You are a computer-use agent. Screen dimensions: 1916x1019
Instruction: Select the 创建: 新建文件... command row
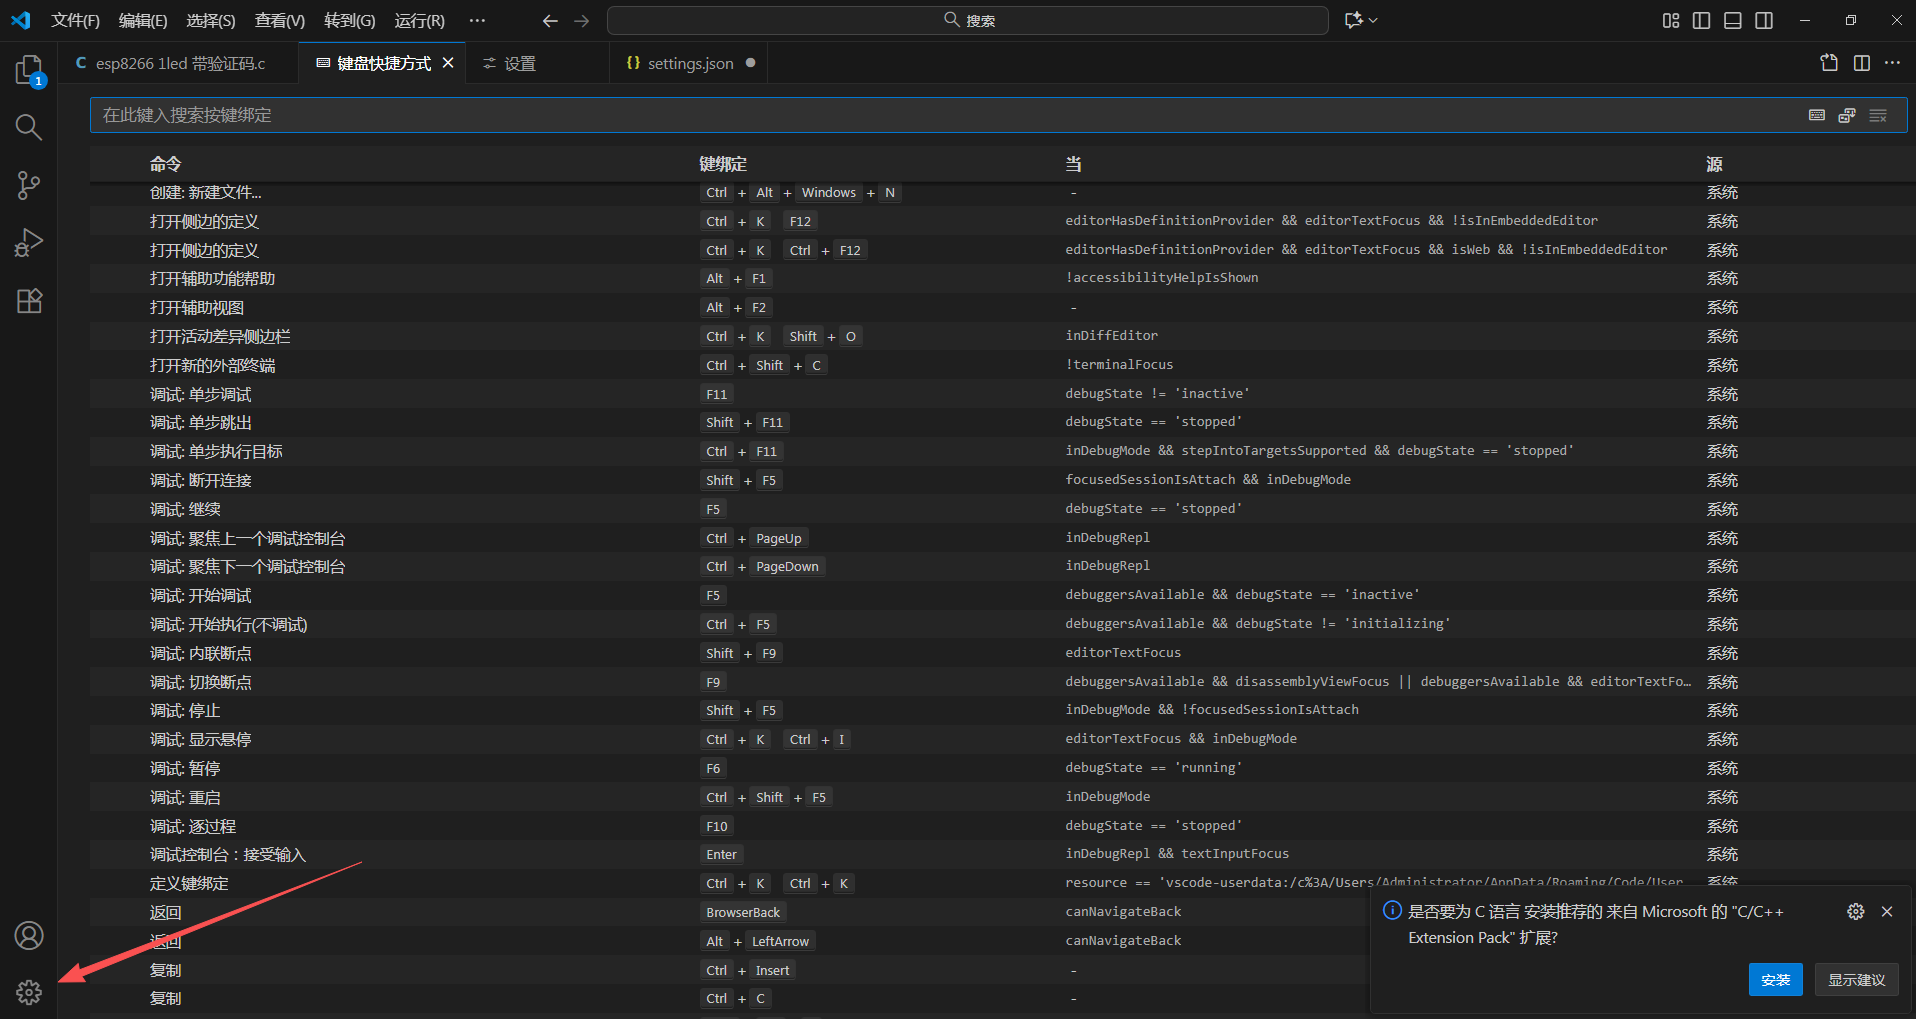coord(998,193)
